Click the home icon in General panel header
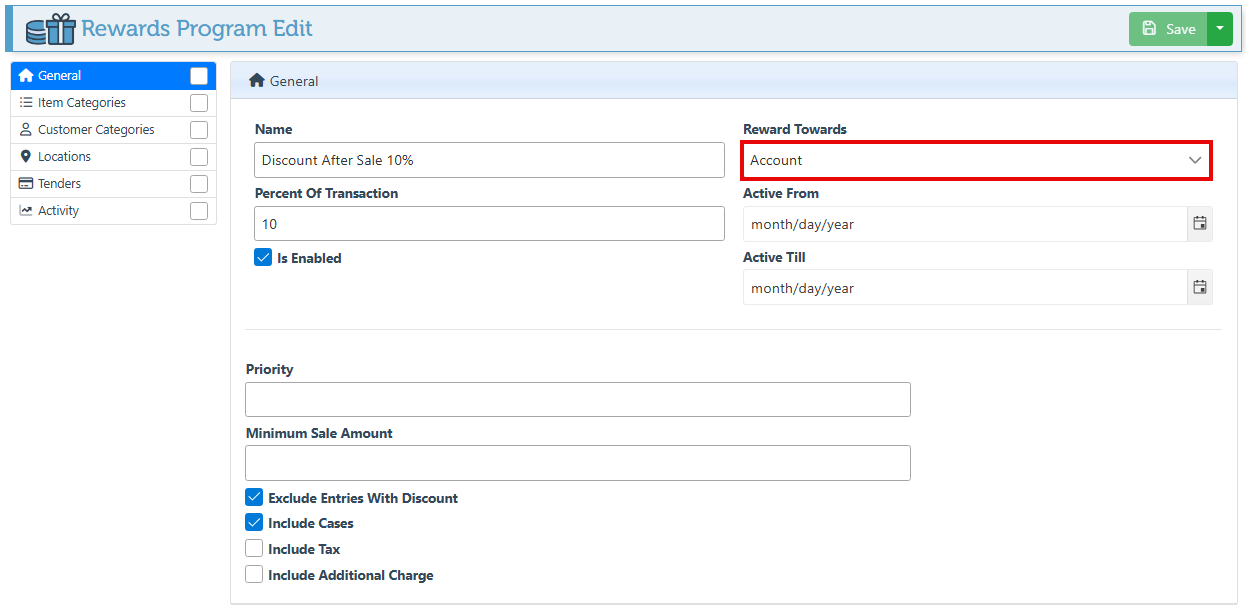Viewport: 1246px width, 608px height. 257,81
